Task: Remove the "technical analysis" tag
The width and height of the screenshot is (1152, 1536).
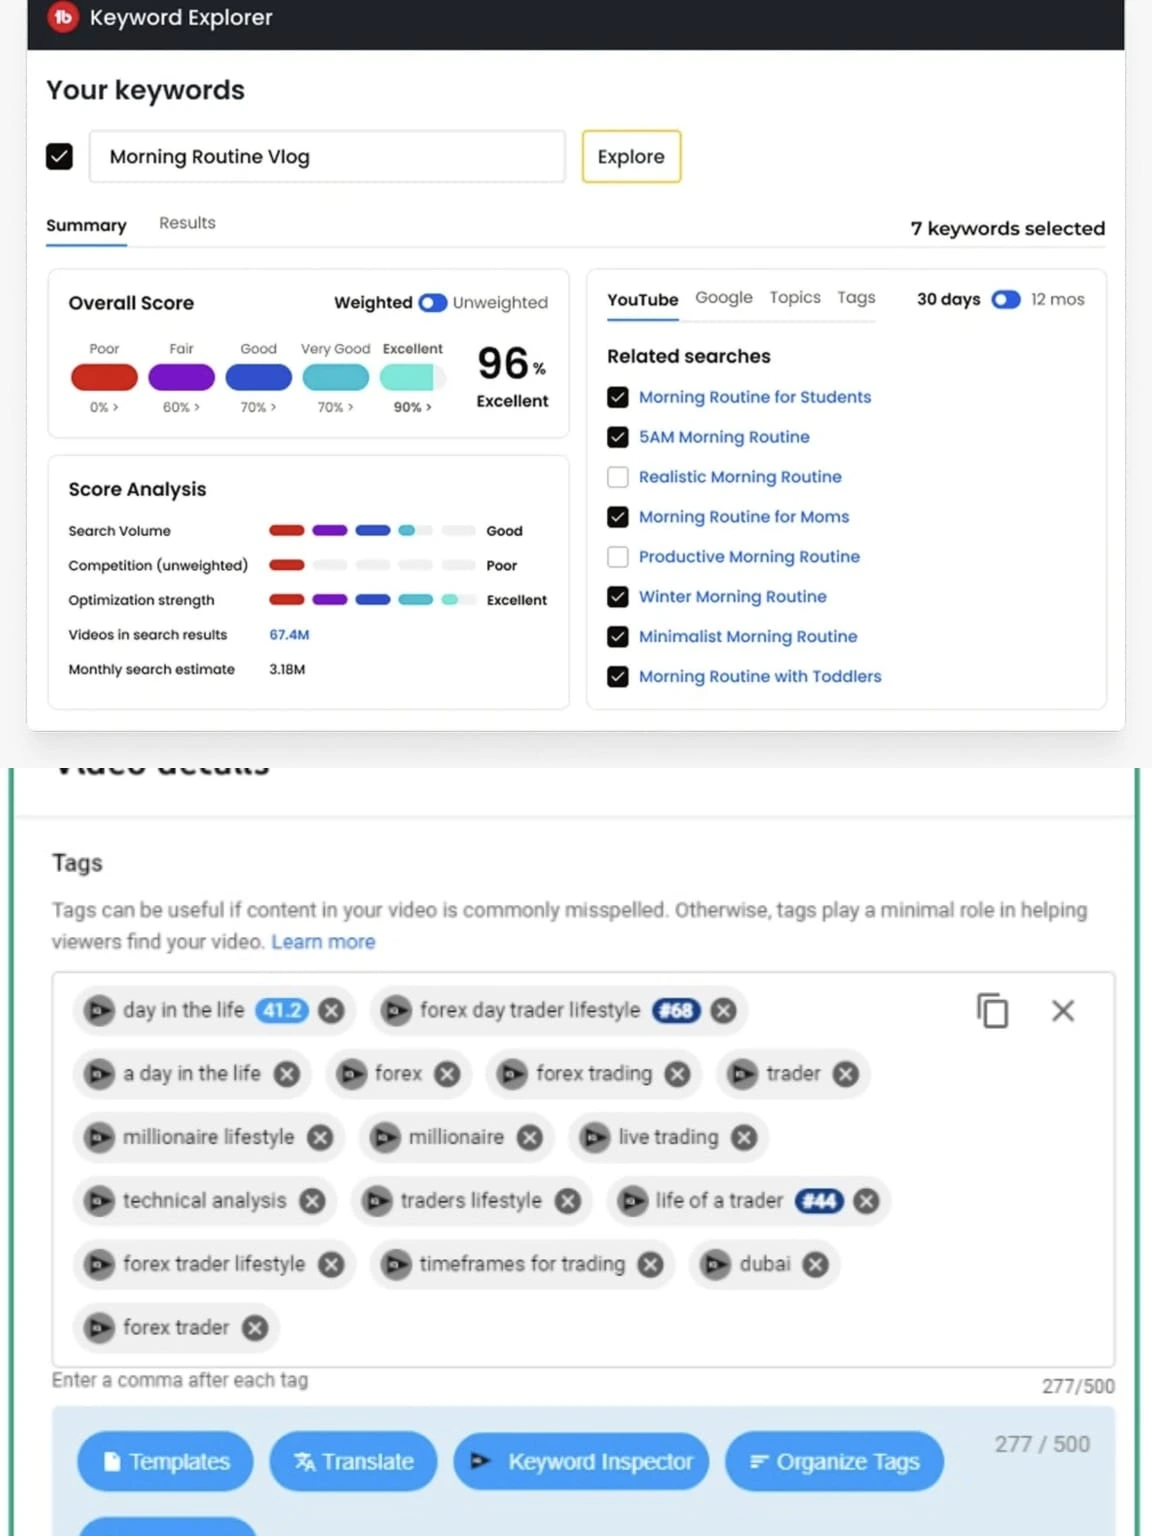Action: coord(314,1201)
